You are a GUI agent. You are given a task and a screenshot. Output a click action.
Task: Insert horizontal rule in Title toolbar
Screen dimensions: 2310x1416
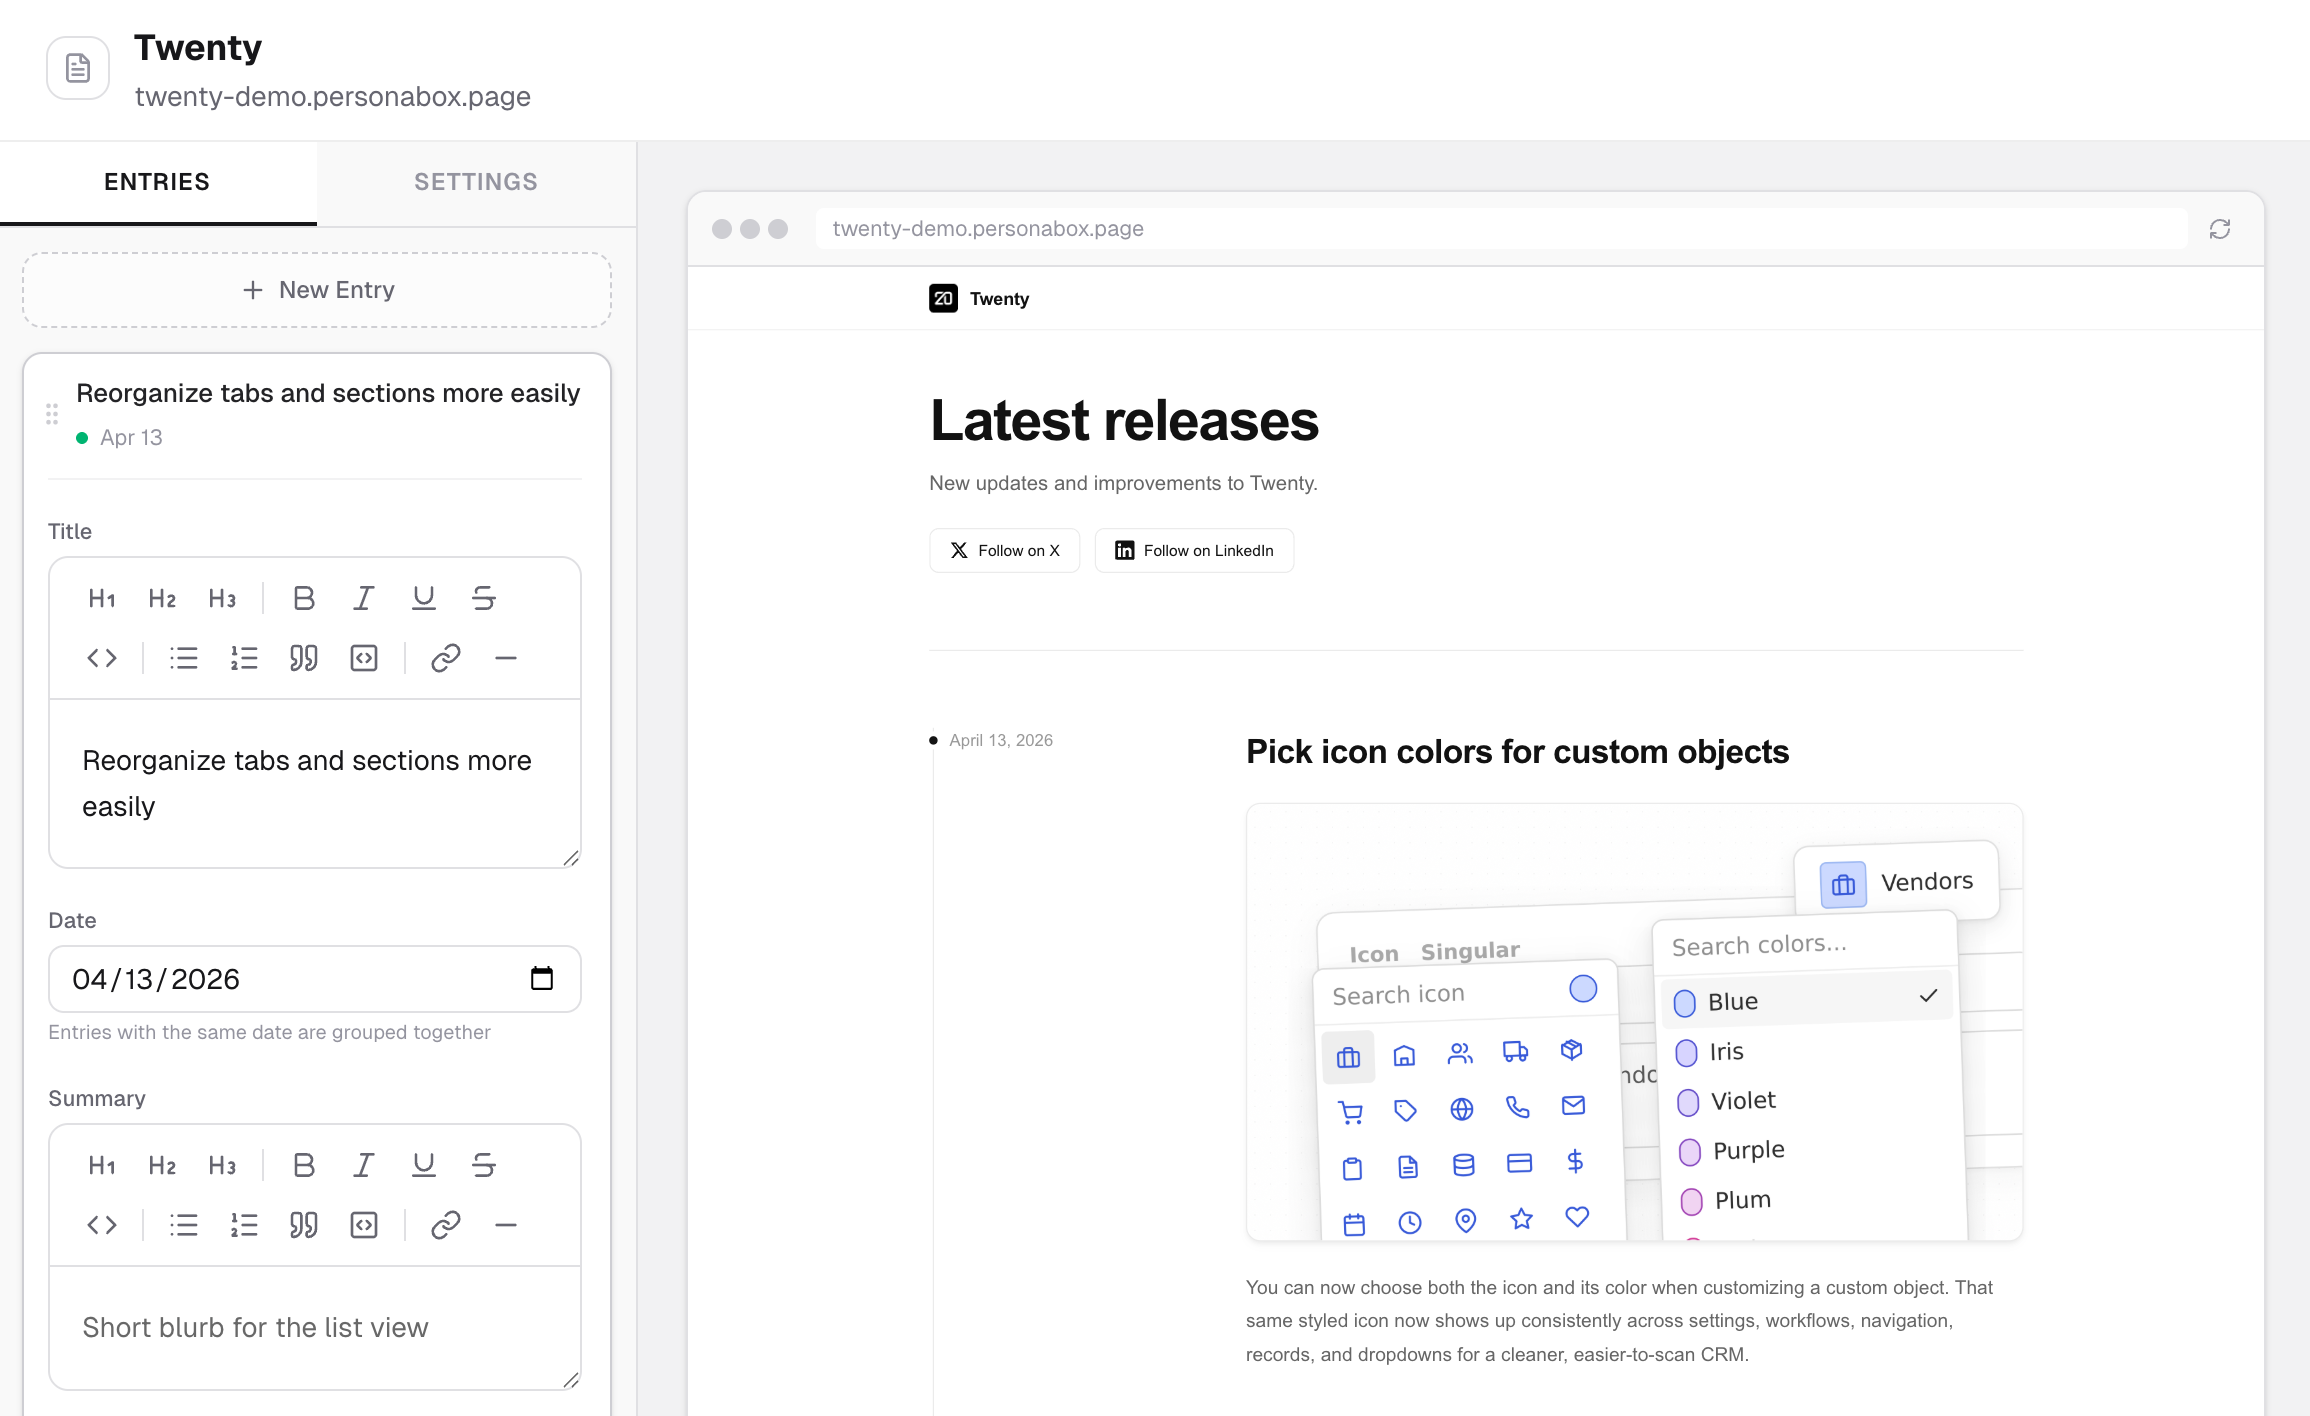pos(506,658)
